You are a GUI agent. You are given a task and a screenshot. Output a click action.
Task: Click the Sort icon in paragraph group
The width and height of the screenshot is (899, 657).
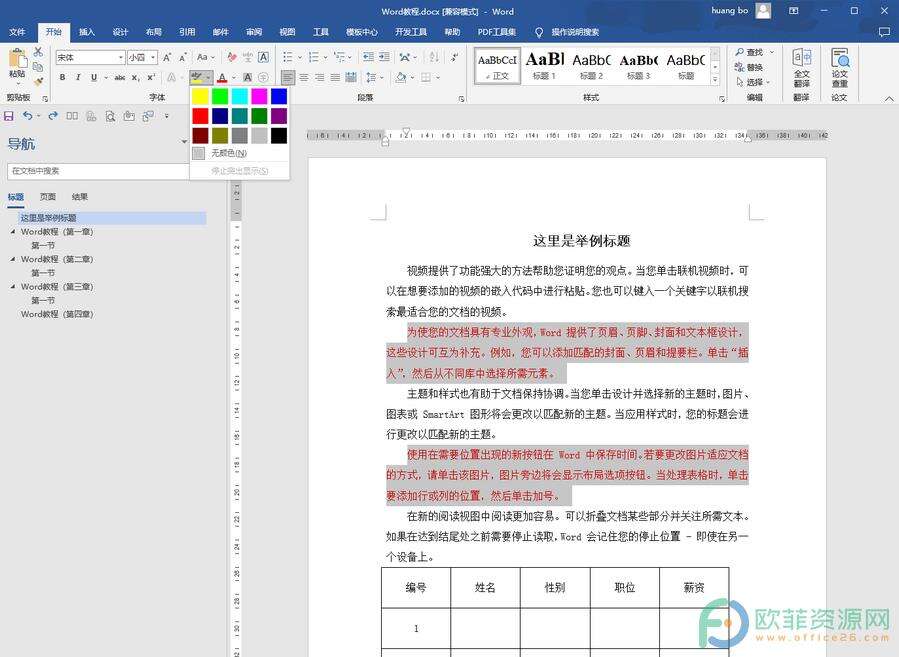pos(434,57)
